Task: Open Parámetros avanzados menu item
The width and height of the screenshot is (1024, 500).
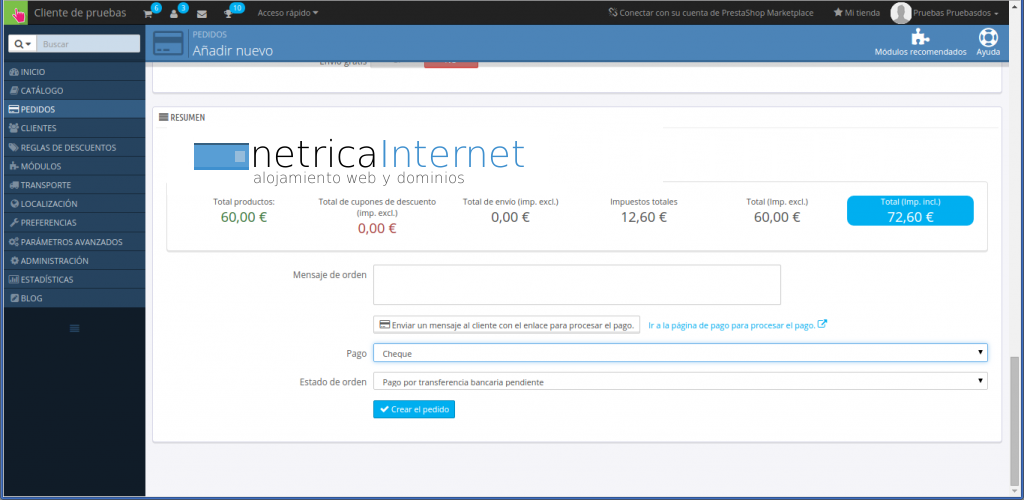Action: pyautogui.click(x=74, y=242)
